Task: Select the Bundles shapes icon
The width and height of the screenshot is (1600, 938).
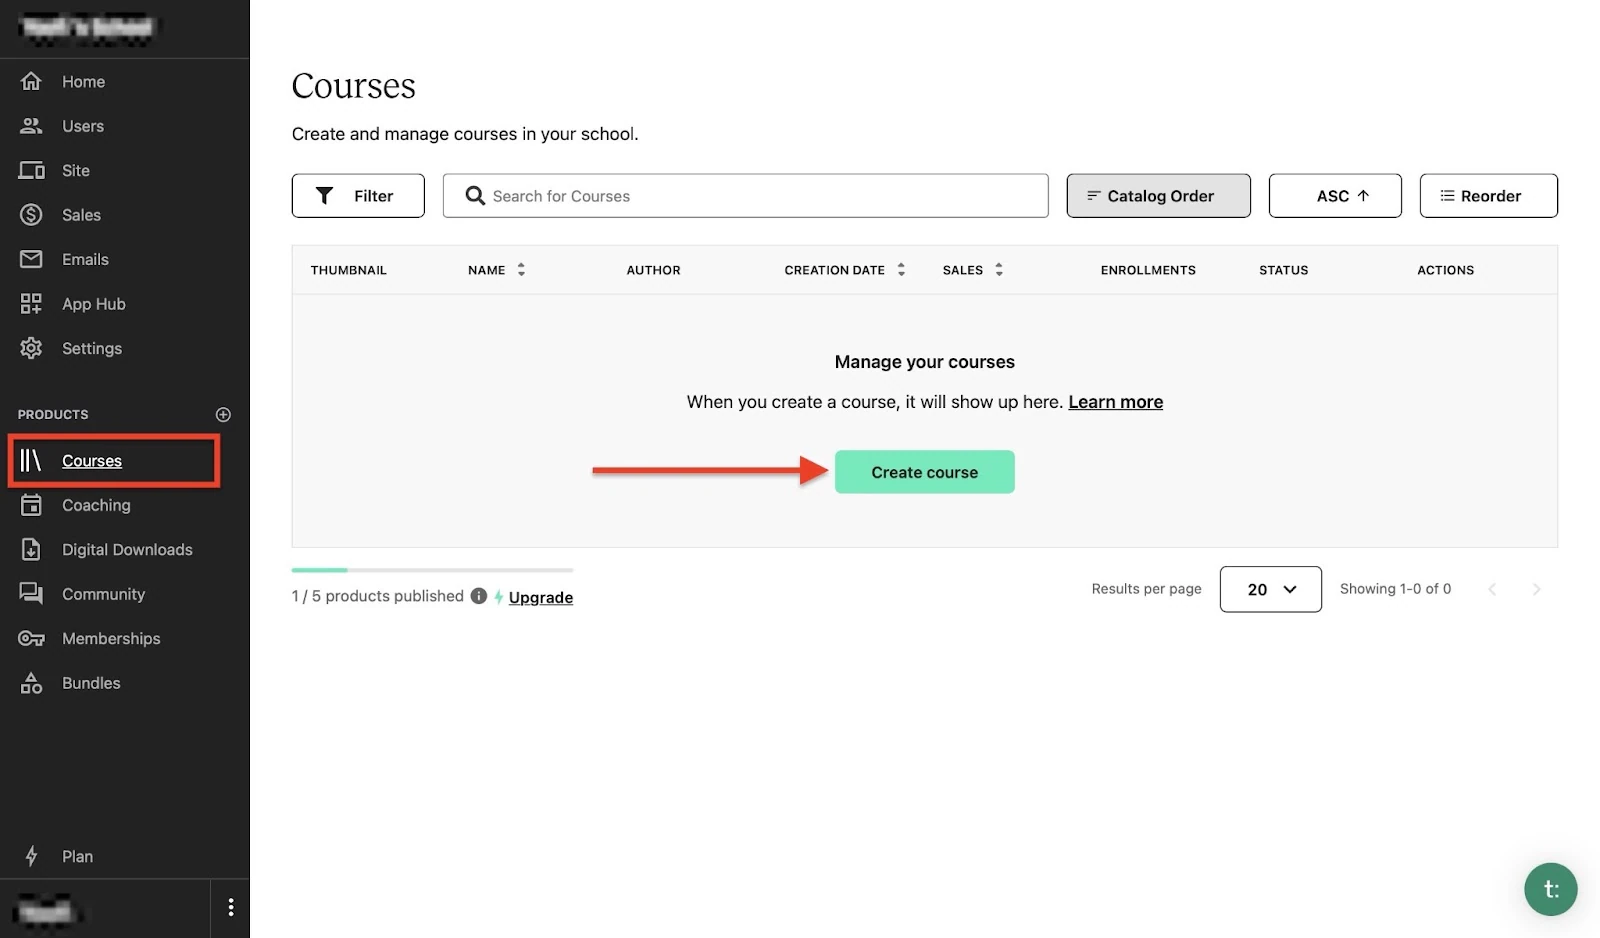Action: click(31, 683)
